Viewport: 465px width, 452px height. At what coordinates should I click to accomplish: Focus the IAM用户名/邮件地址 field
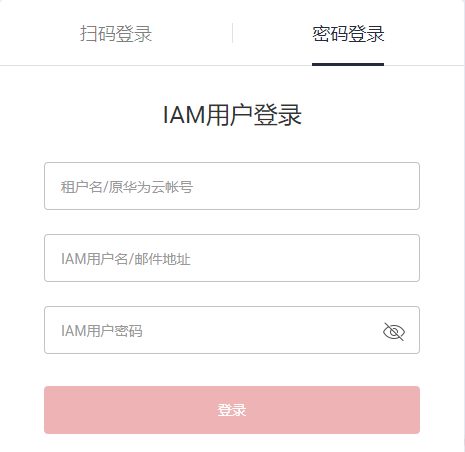(232, 258)
